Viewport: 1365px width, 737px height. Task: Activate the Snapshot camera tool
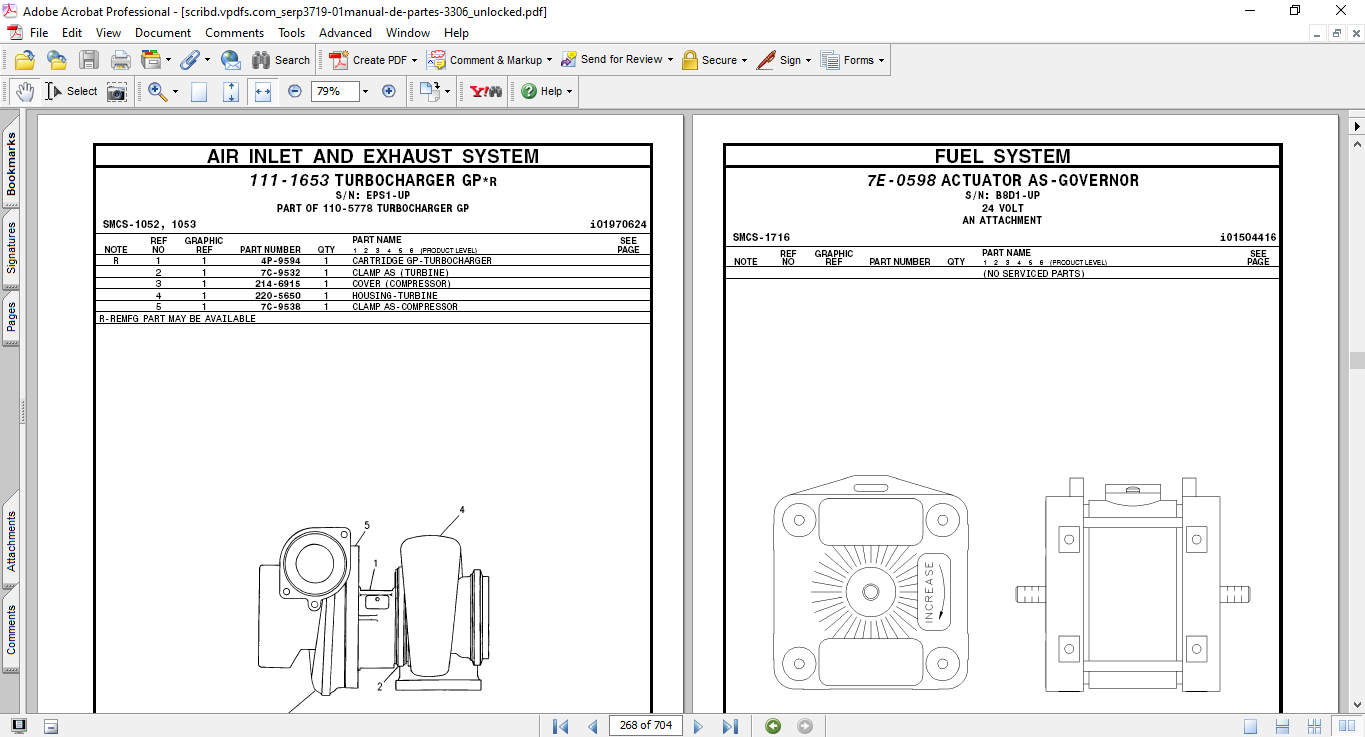click(117, 91)
